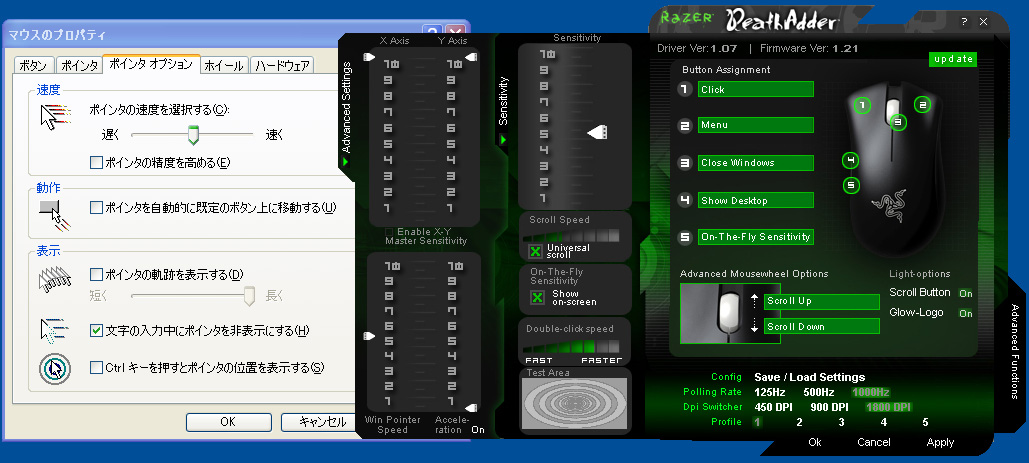This screenshot has width=1029, height=463.
Task: Enable show pointer location with Ctrl checkbox (S)
Action: point(96,367)
